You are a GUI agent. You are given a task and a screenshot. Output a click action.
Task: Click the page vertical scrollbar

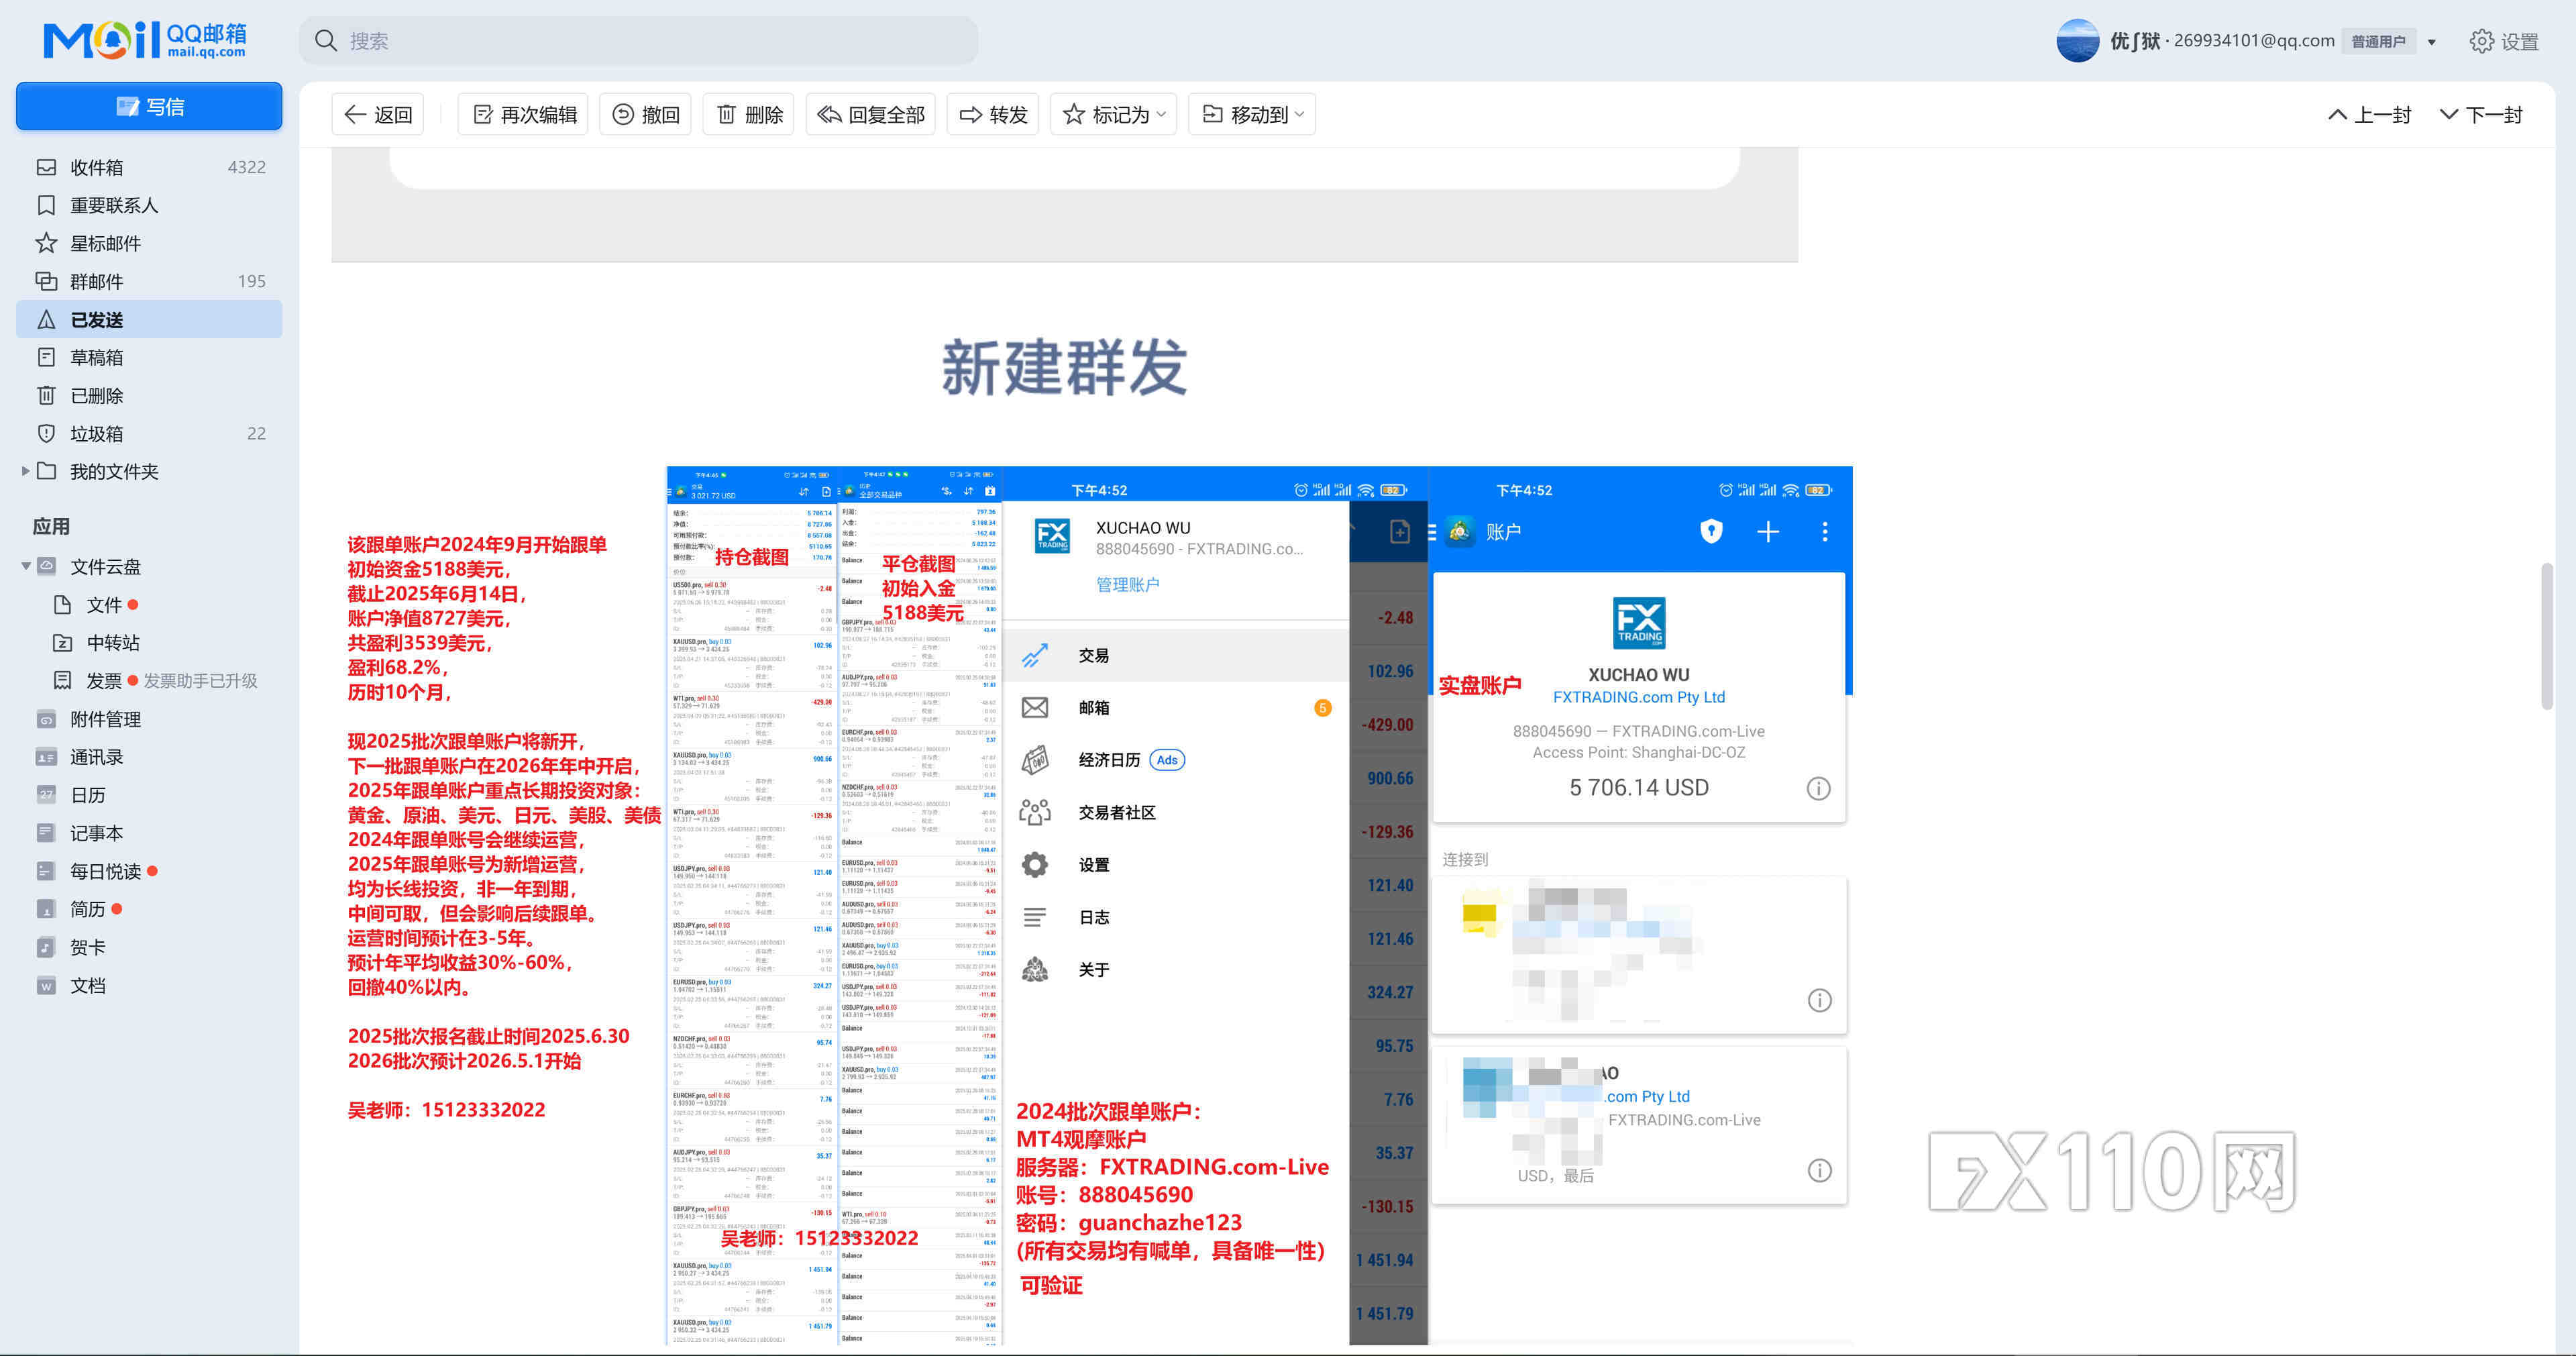2547,636
